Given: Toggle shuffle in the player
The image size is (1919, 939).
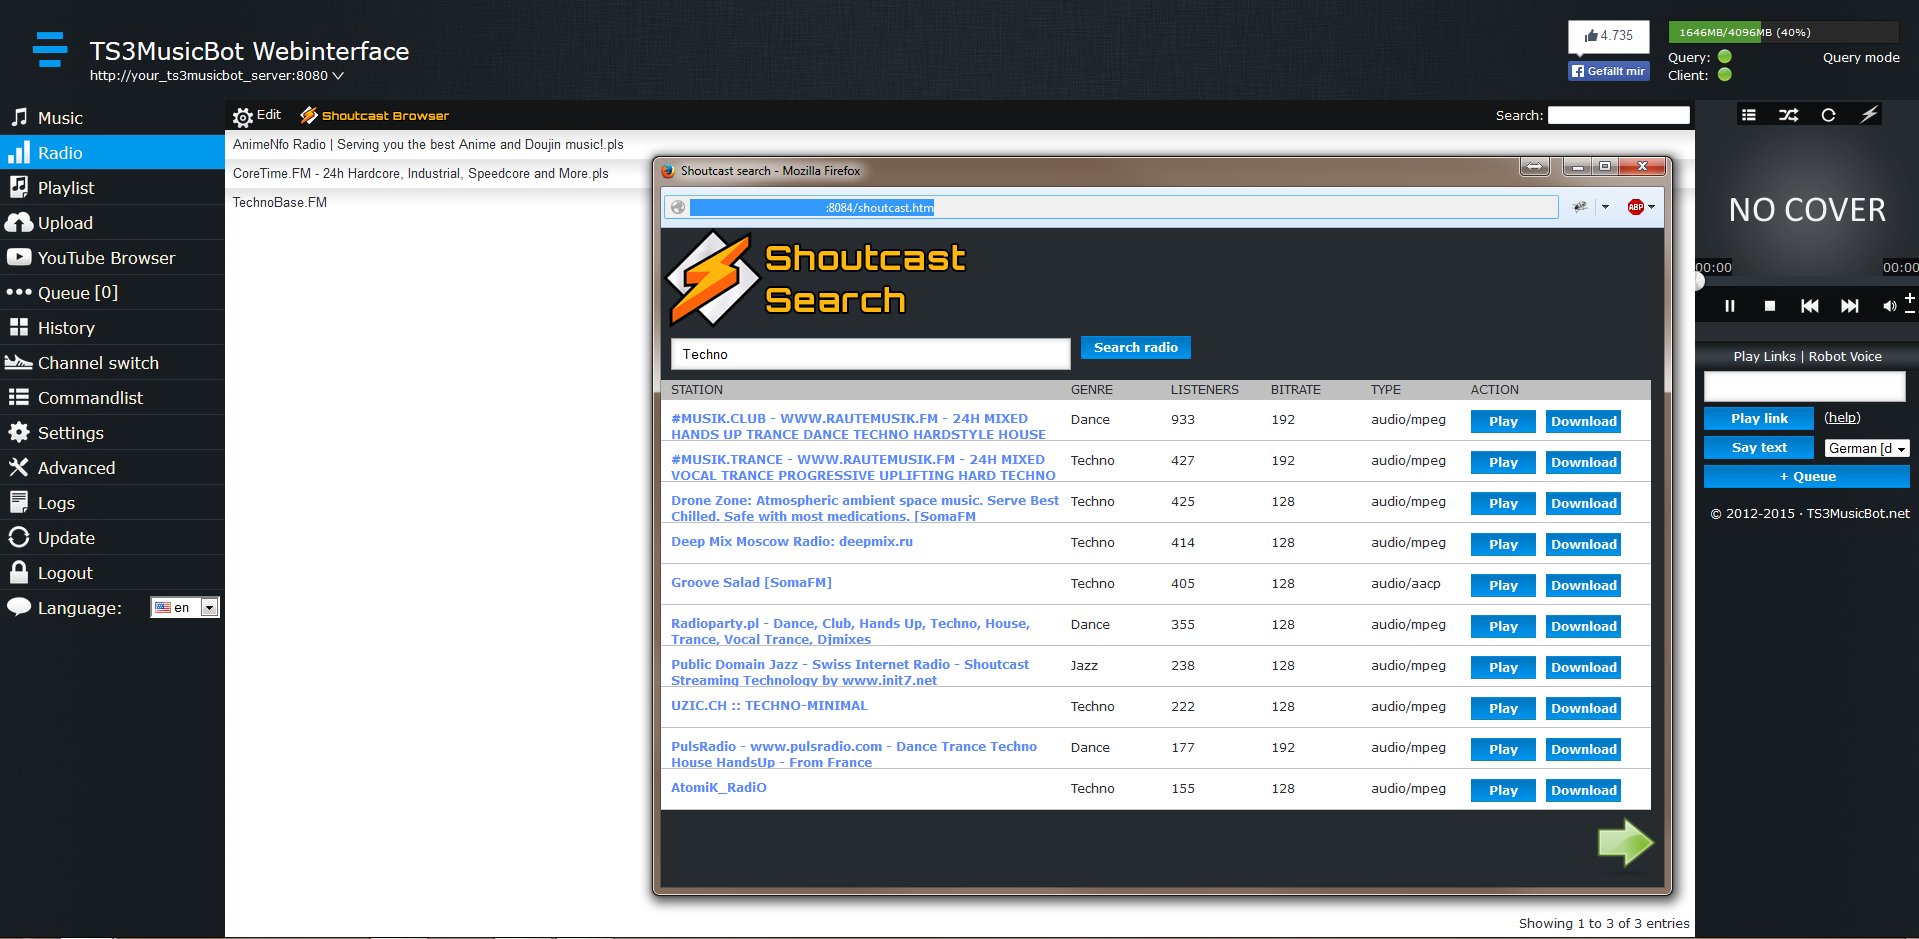Looking at the screenshot, I should pyautogui.click(x=1788, y=115).
